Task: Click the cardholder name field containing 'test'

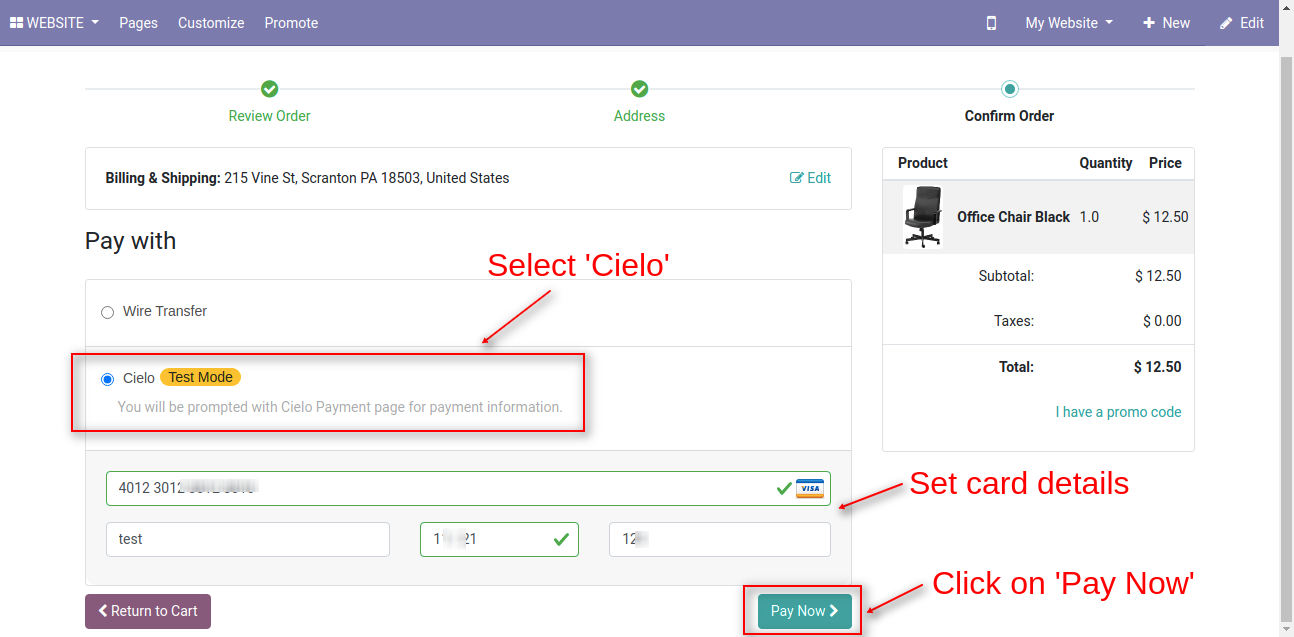Action: point(248,539)
